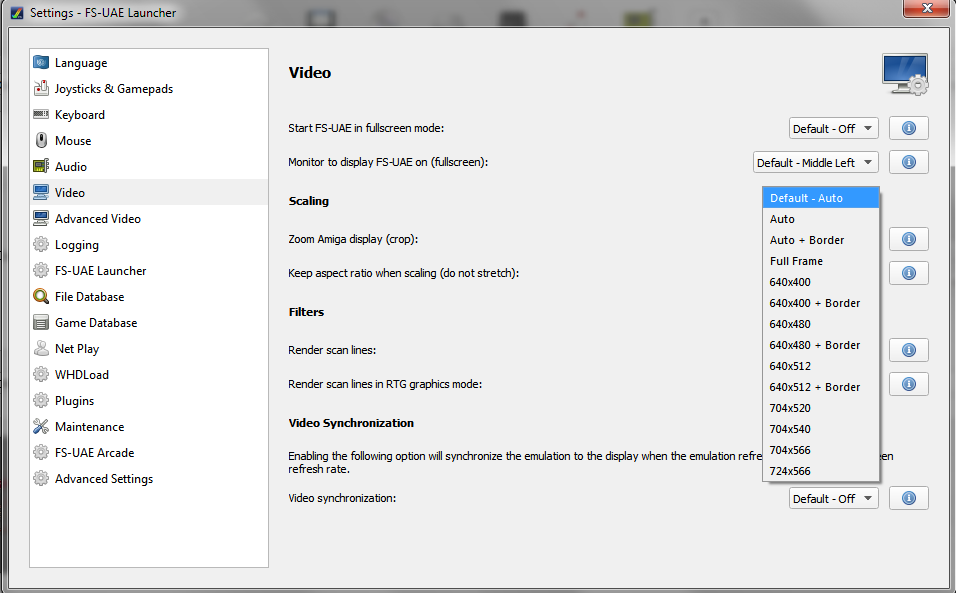Image resolution: width=956 pixels, height=593 pixels.
Task: Click the Net Play person icon
Action: coord(41,349)
